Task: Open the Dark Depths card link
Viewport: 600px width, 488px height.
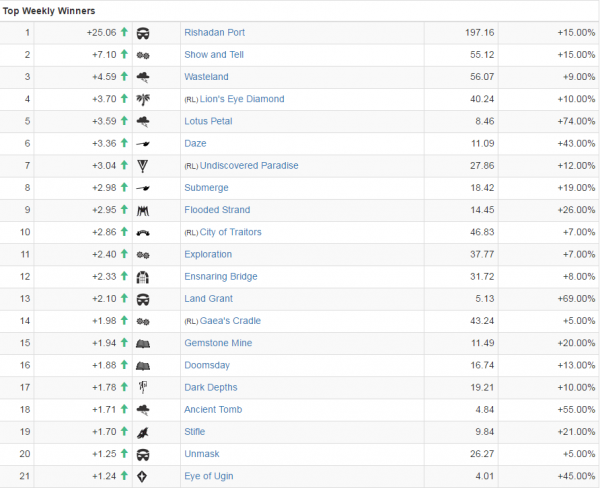Action: coord(210,388)
